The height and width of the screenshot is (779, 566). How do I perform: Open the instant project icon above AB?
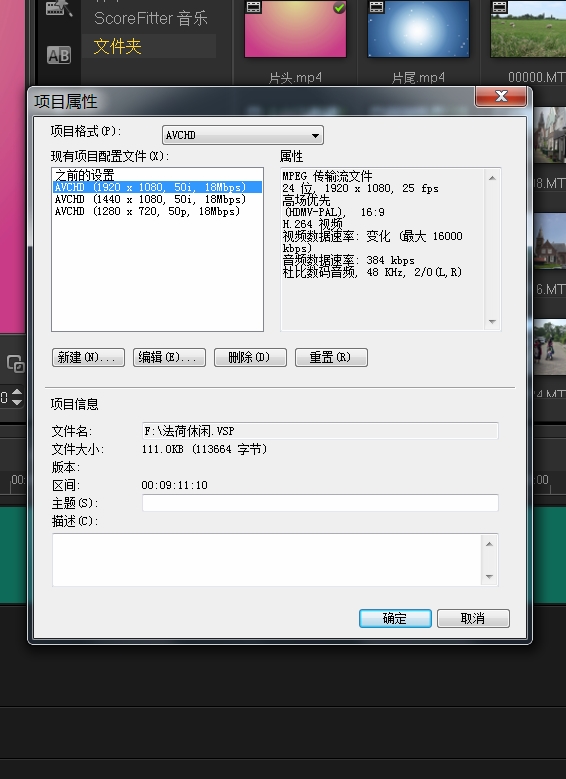59,8
